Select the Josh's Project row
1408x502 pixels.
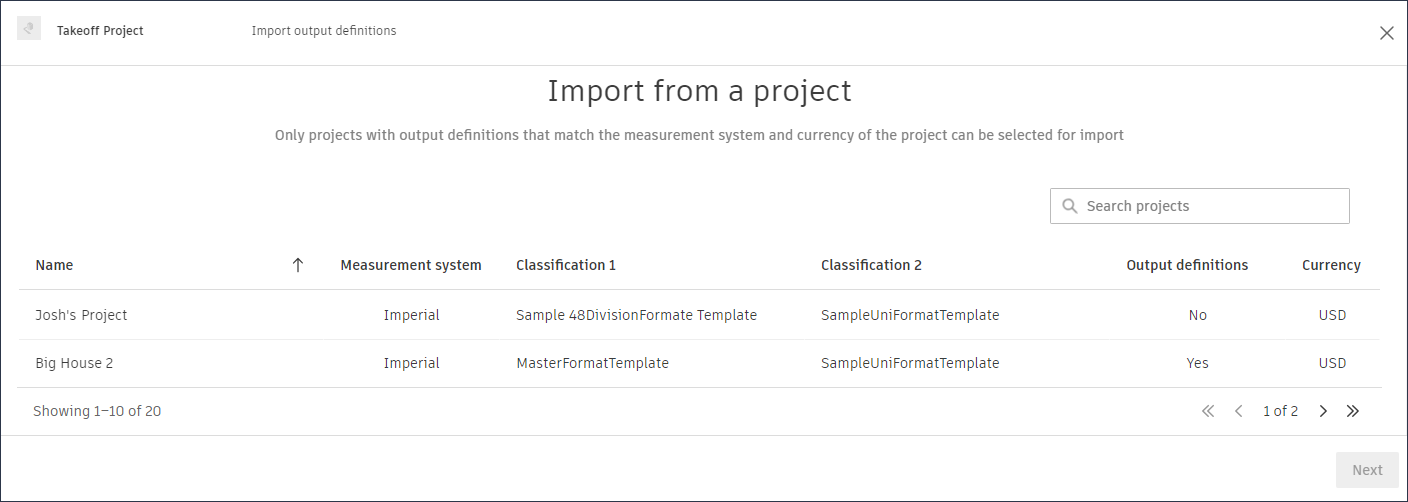(x=81, y=315)
